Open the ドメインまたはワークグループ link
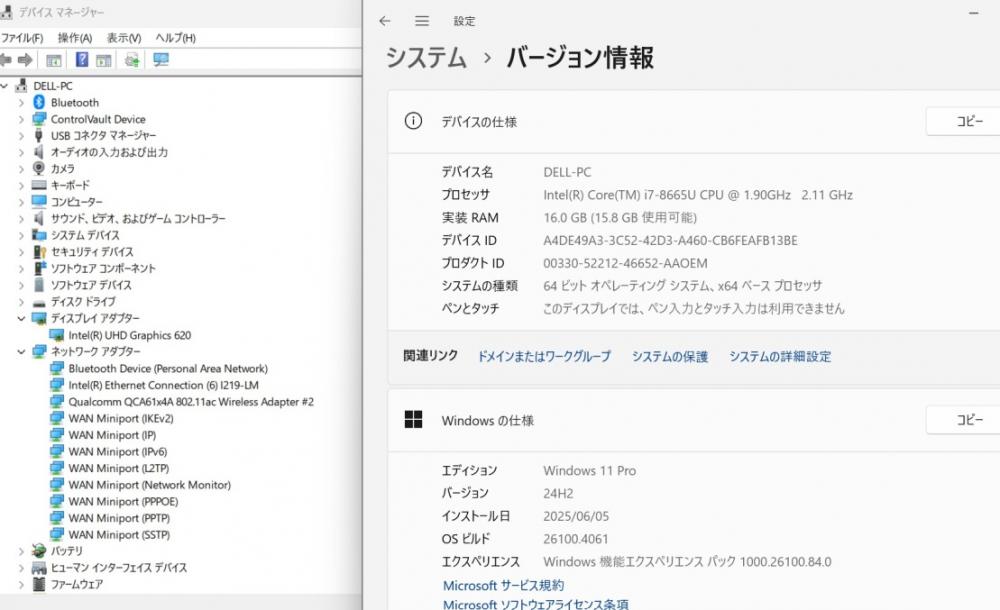This screenshot has height=610, width=1000. [x=544, y=356]
